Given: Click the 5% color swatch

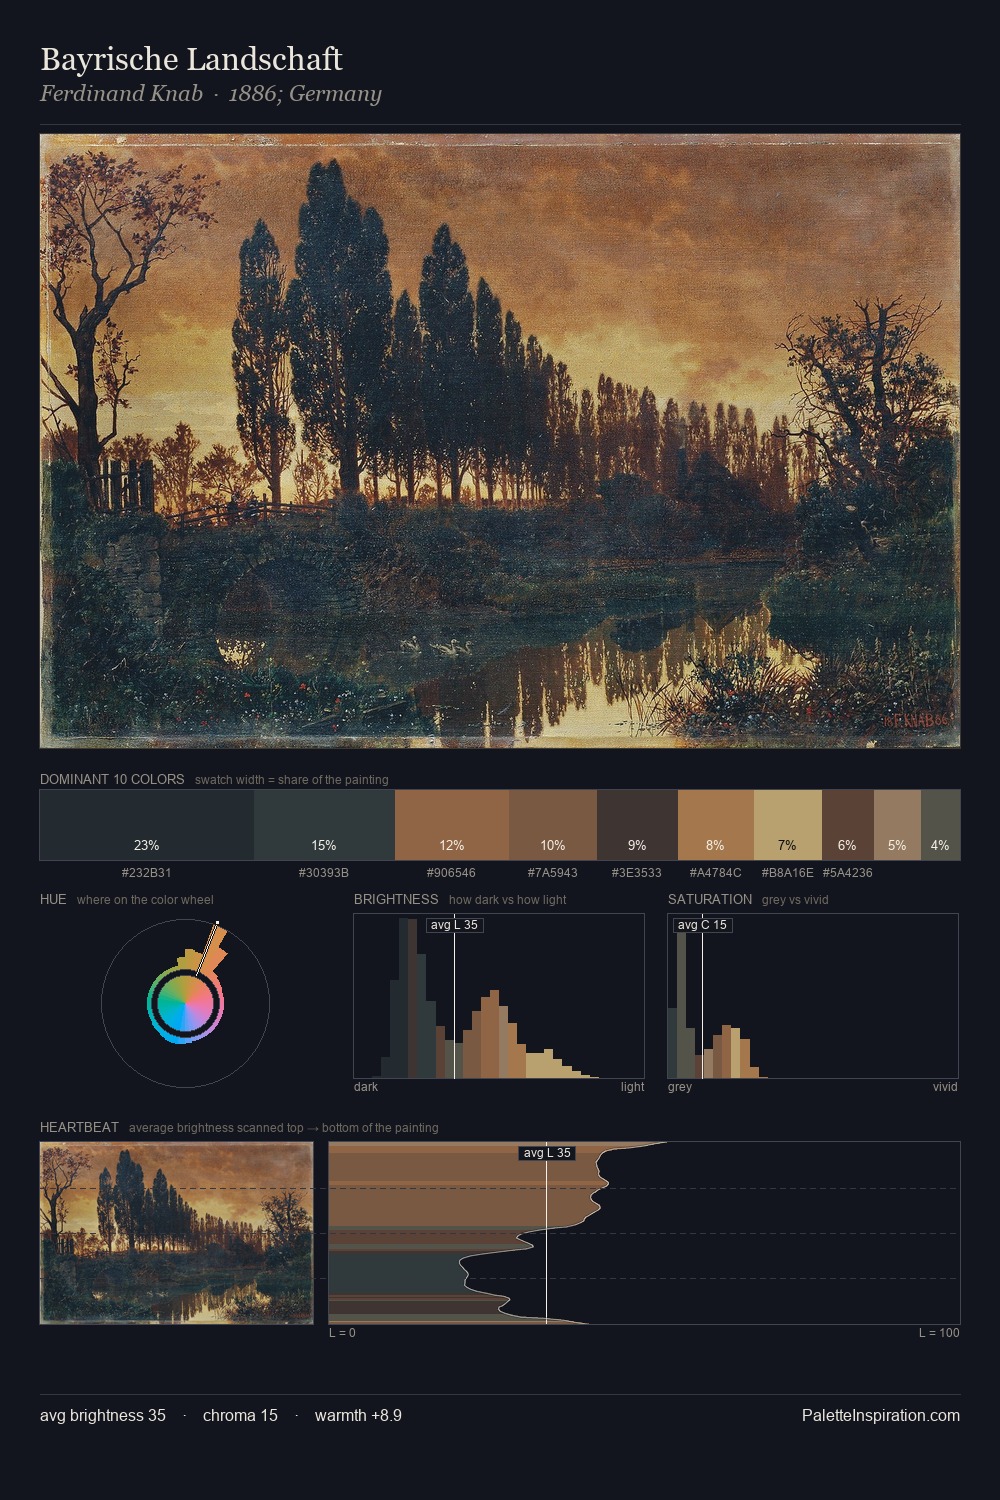Looking at the screenshot, I should pos(897,825).
